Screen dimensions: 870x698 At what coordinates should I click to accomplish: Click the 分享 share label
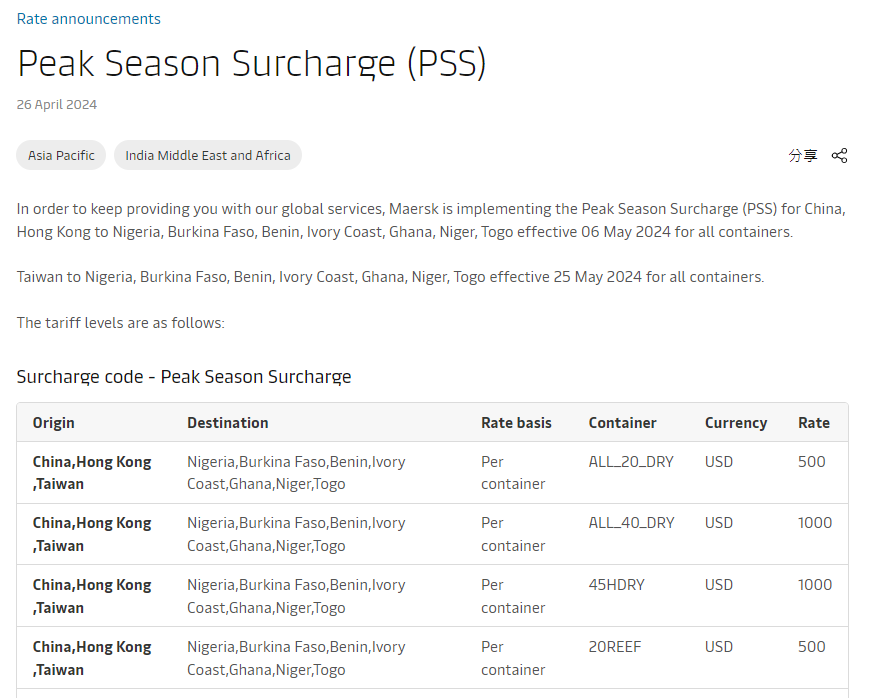coord(802,155)
